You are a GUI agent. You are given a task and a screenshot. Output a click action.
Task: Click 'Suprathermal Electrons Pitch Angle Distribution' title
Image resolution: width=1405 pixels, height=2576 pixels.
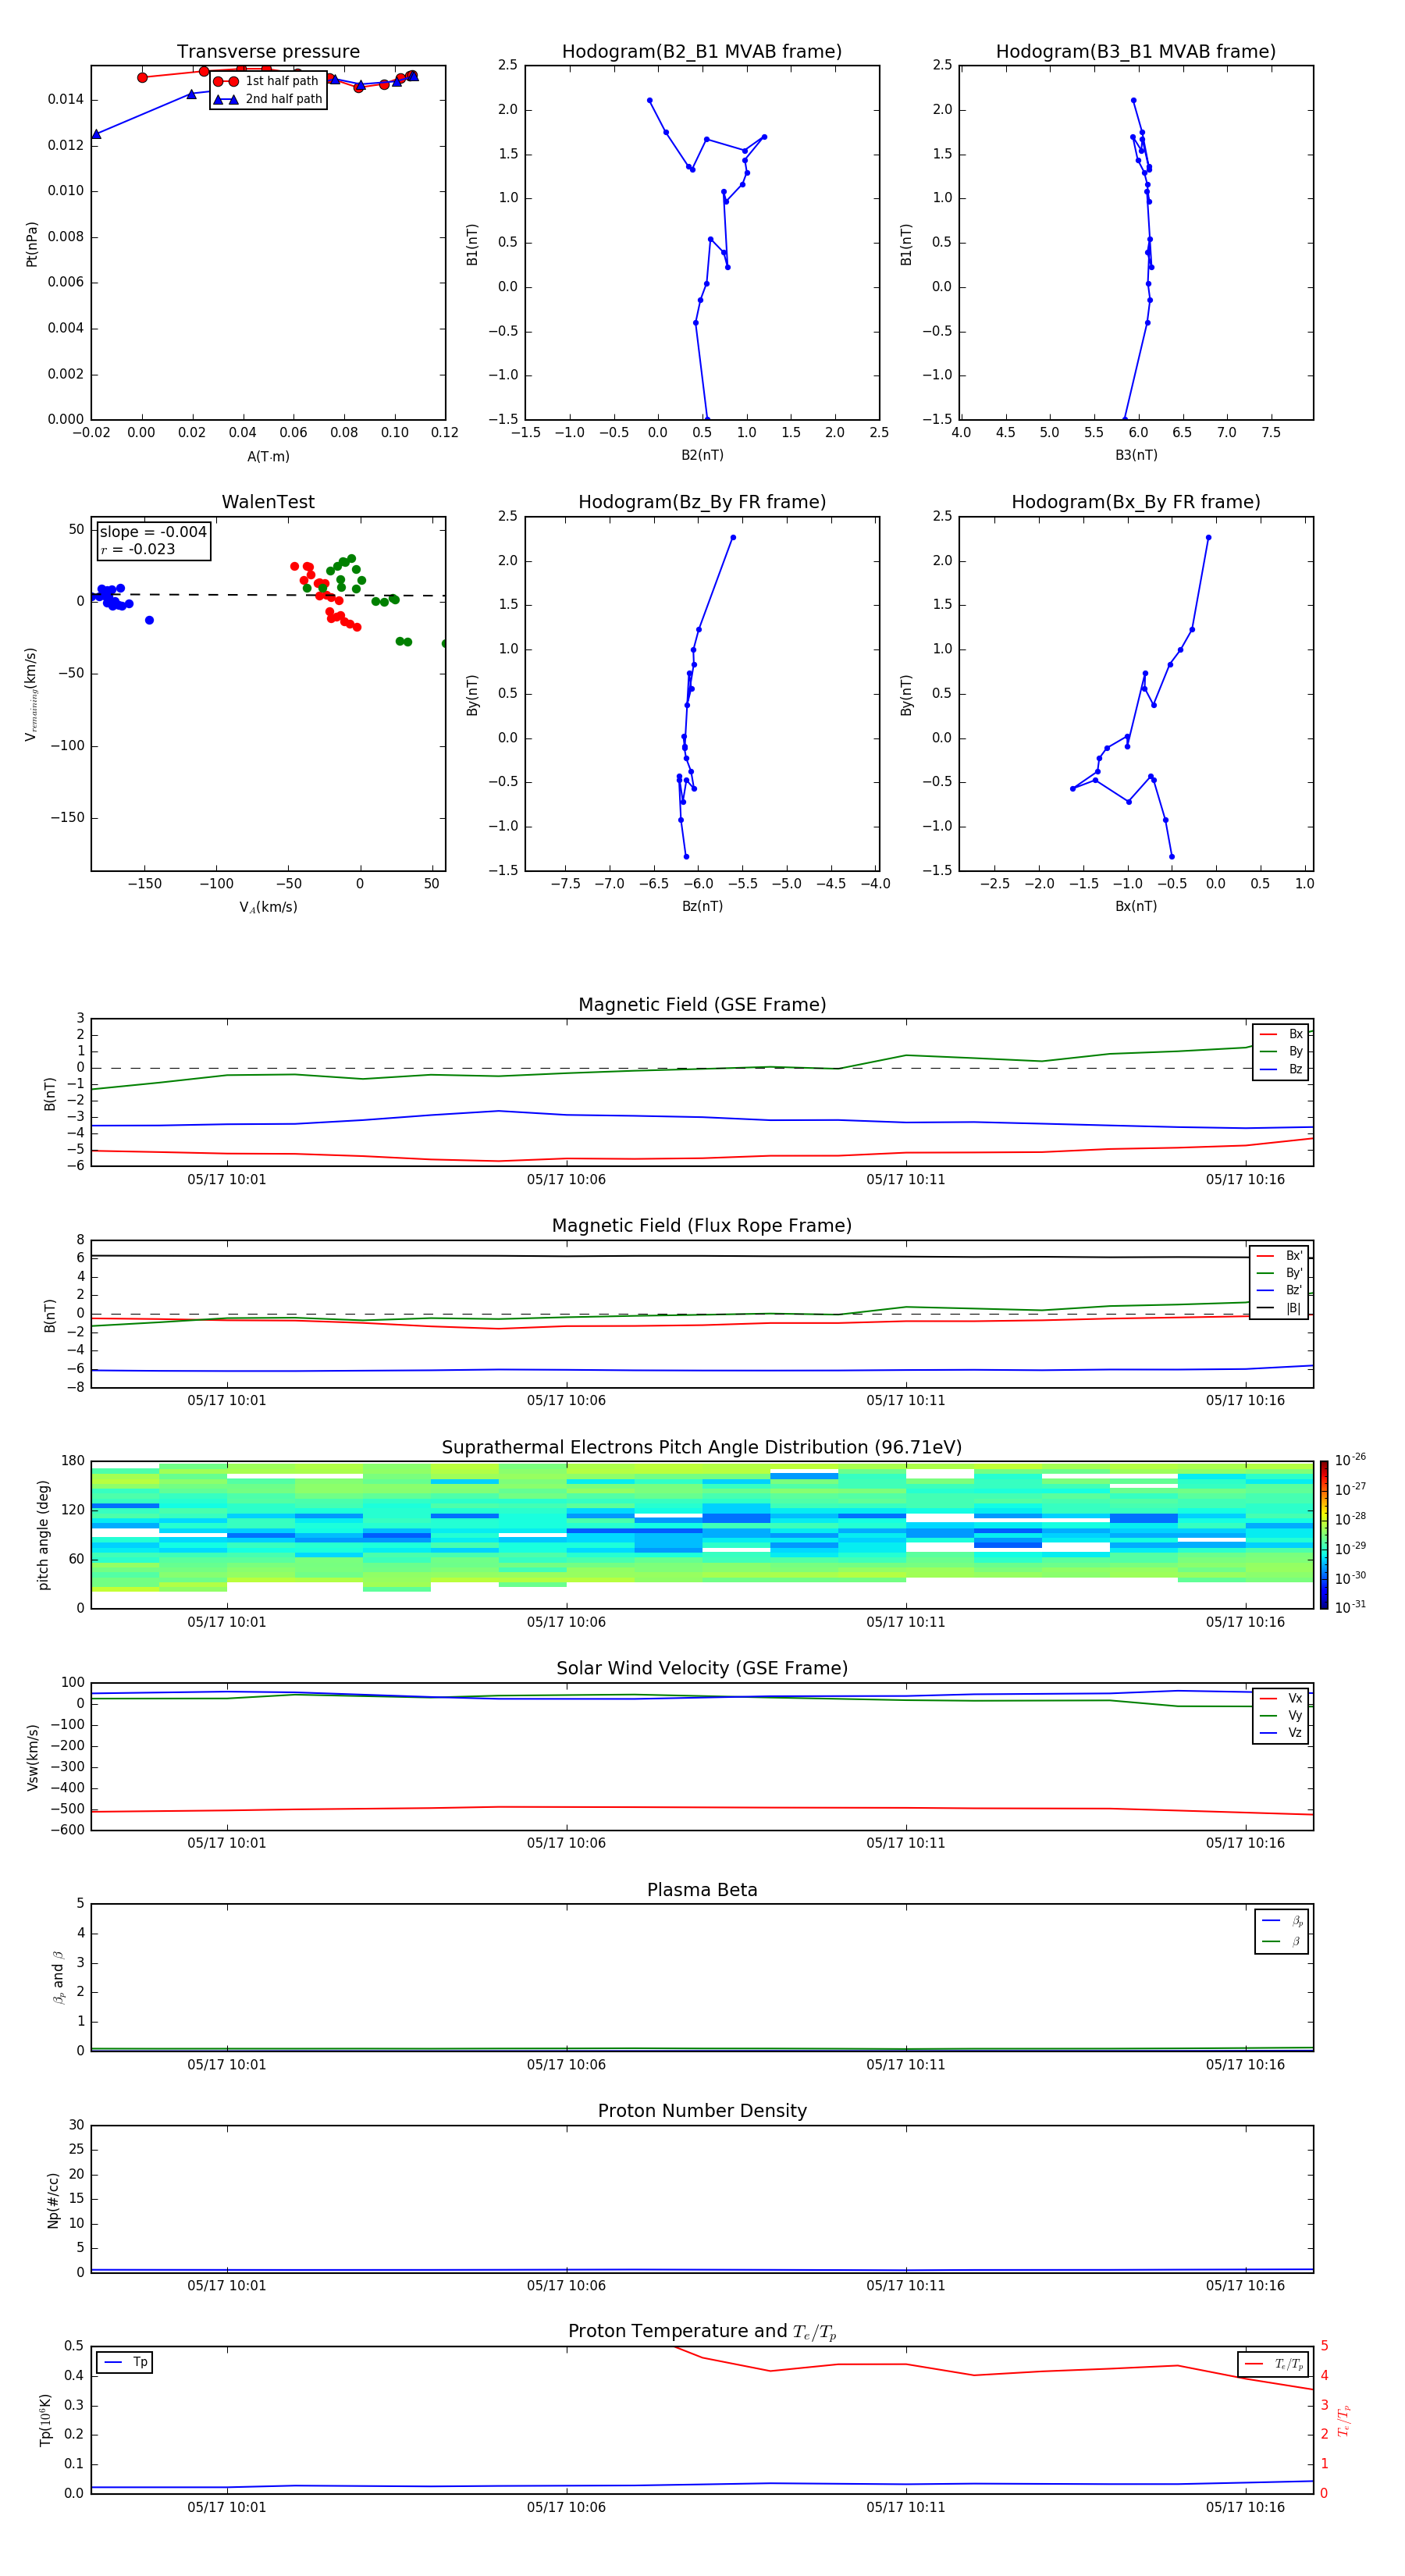702,1447
